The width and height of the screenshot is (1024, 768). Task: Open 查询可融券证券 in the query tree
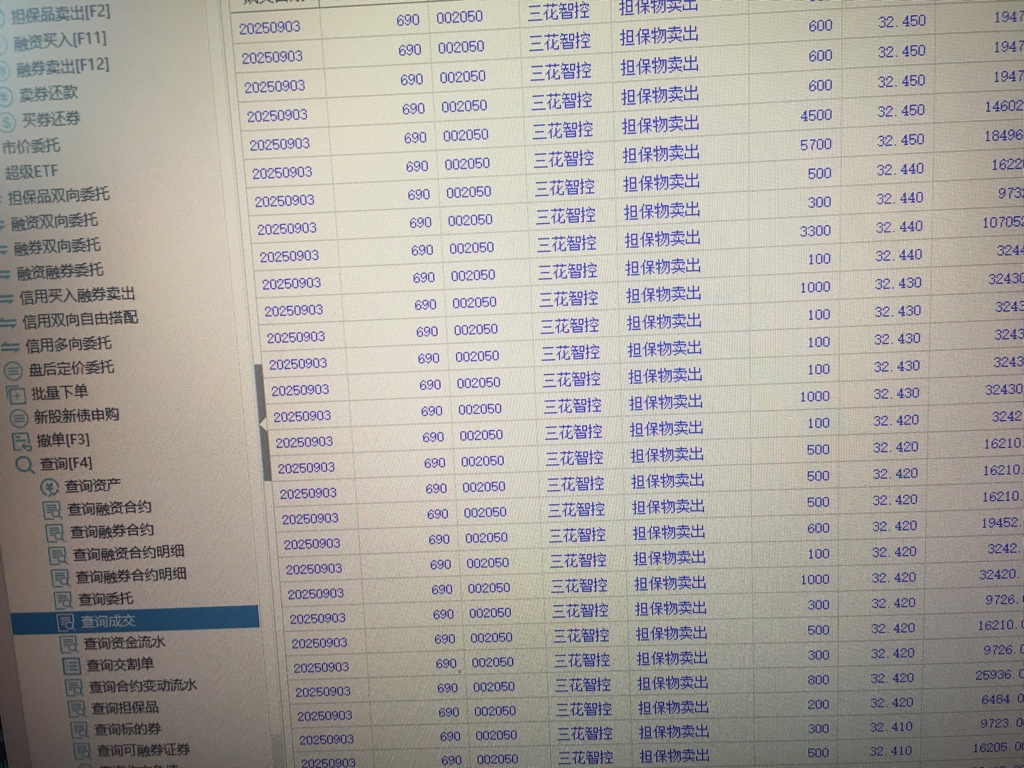(x=144, y=750)
